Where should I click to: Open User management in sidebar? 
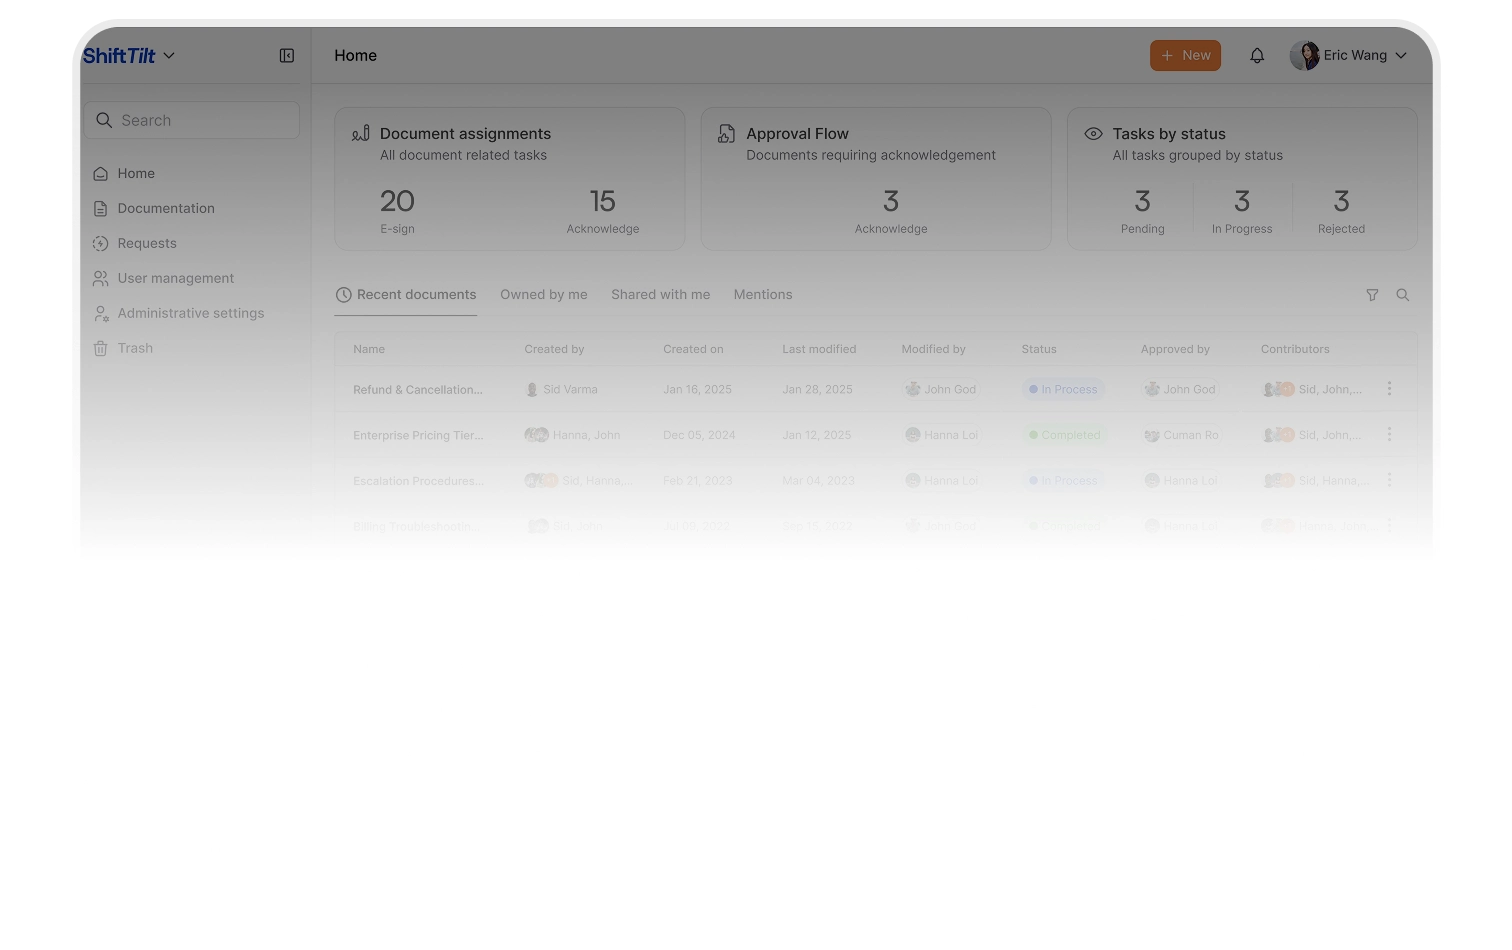[175, 278]
